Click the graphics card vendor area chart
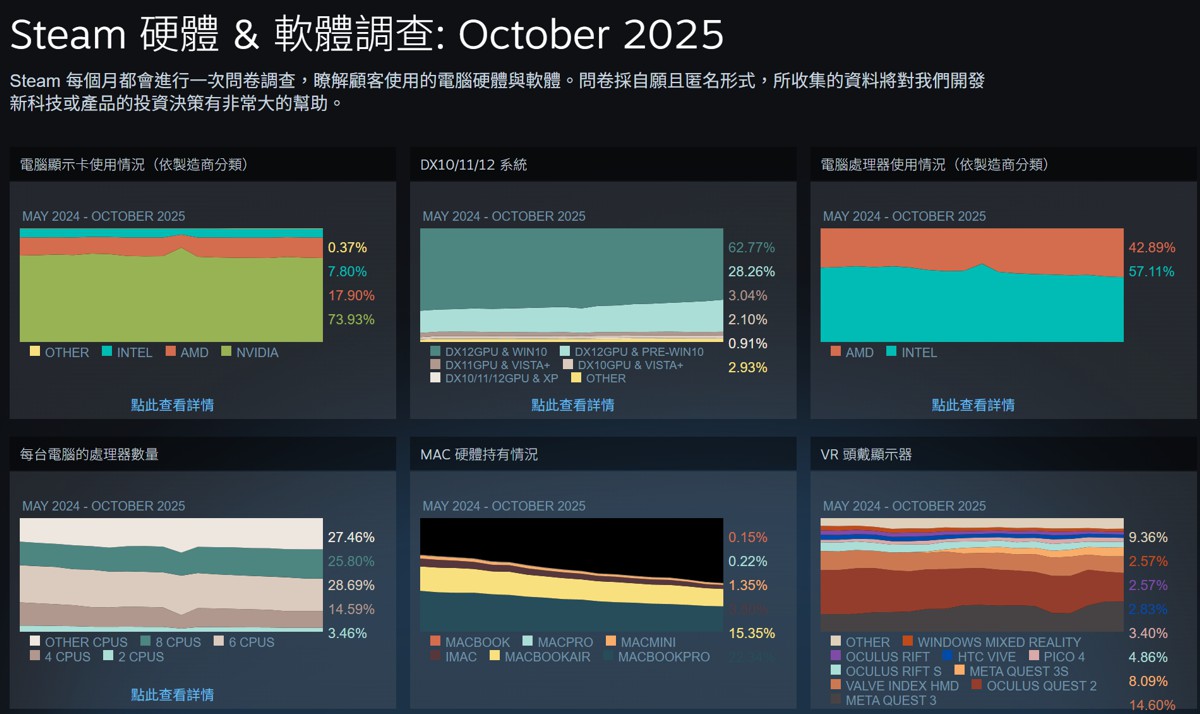Image resolution: width=1200 pixels, height=714 pixels. pyautogui.click(x=171, y=285)
